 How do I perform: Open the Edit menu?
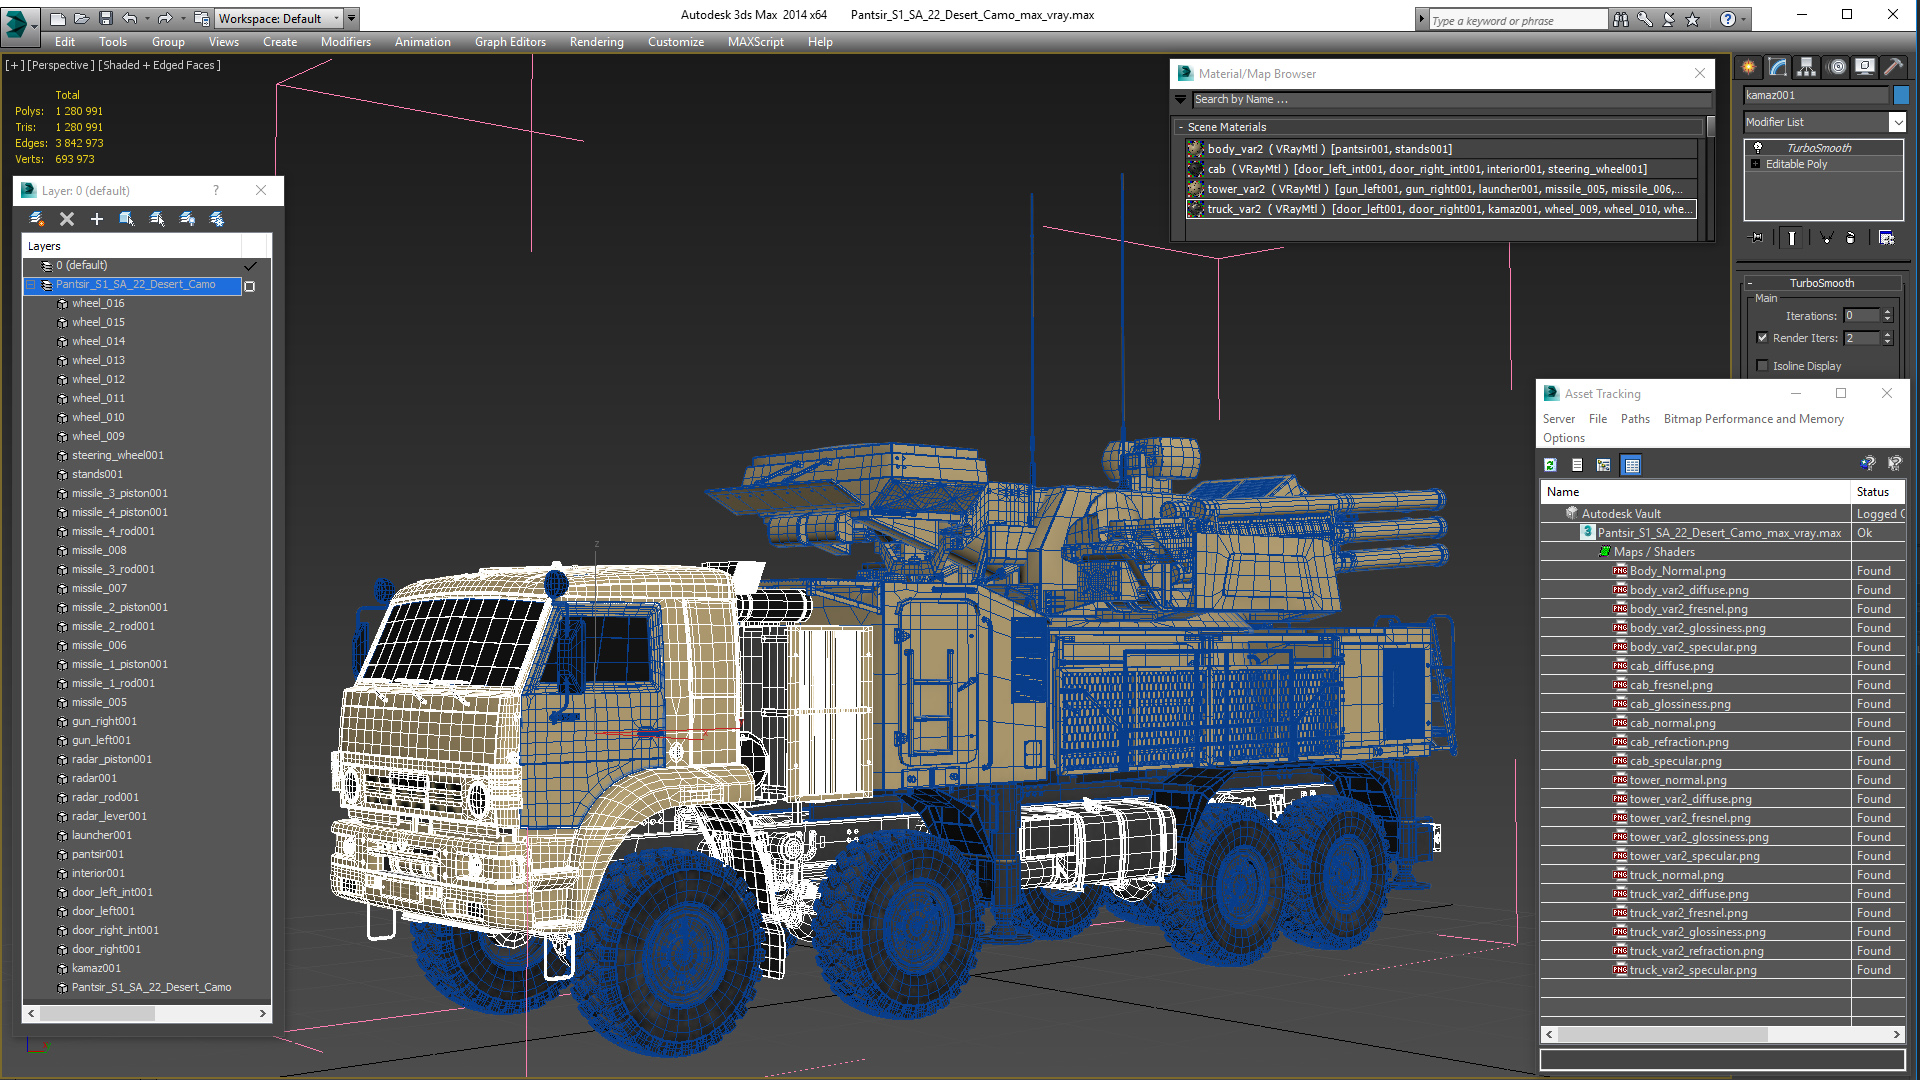tap(65, 42)
